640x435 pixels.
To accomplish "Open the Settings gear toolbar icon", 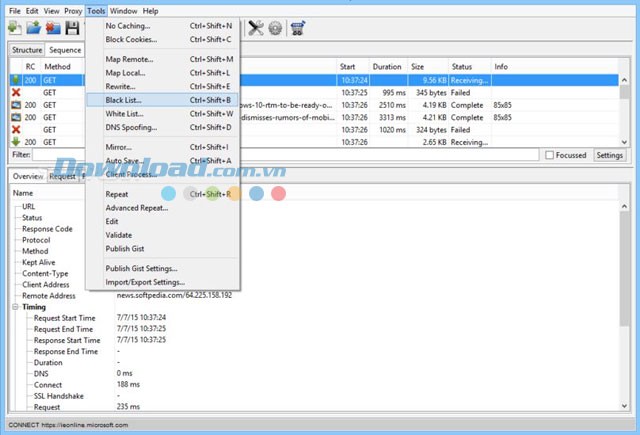I will click(x=274, y=29).
